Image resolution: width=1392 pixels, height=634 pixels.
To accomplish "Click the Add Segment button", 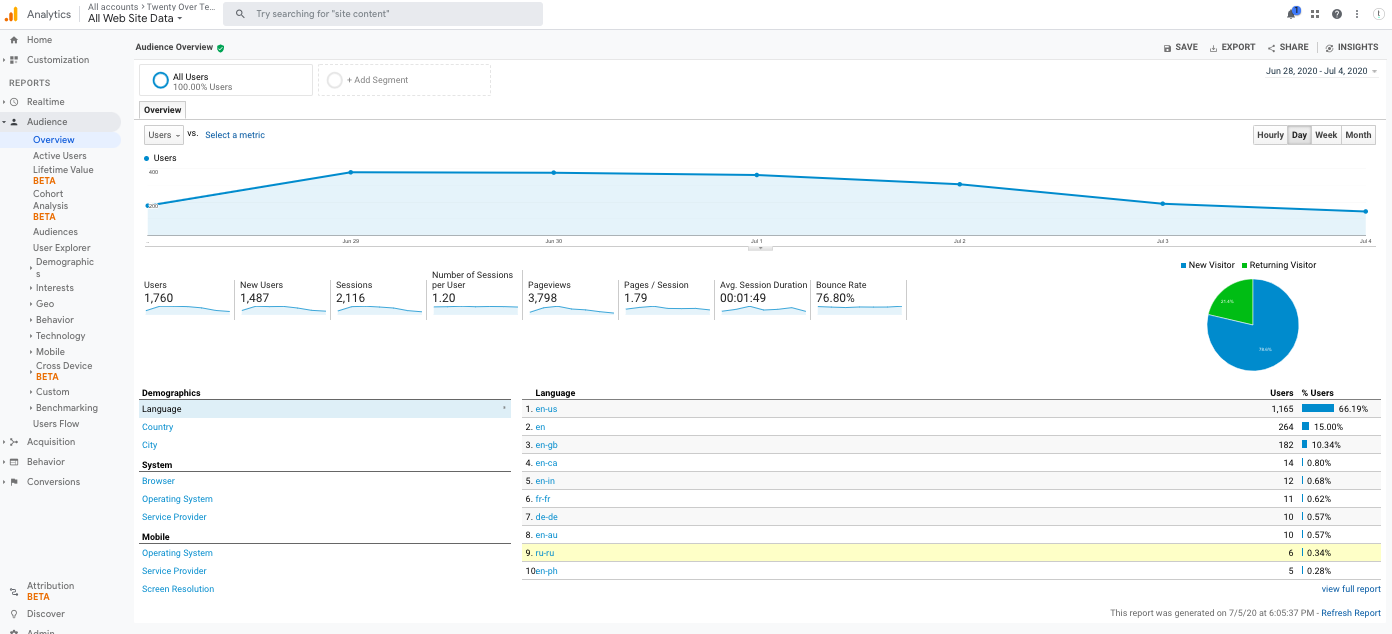I will (404, 80).
